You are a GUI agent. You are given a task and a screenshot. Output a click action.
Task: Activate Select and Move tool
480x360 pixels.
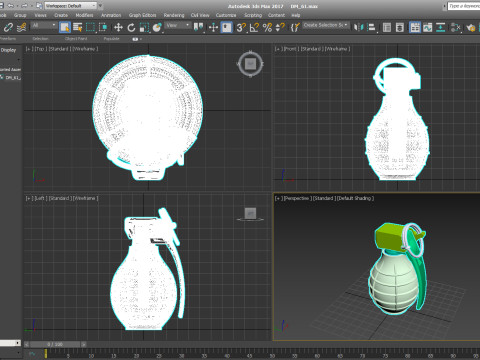118,27
